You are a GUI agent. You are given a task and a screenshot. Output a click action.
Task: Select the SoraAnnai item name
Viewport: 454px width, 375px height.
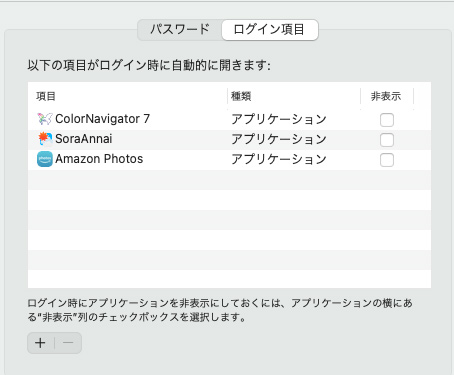[84, 139]
